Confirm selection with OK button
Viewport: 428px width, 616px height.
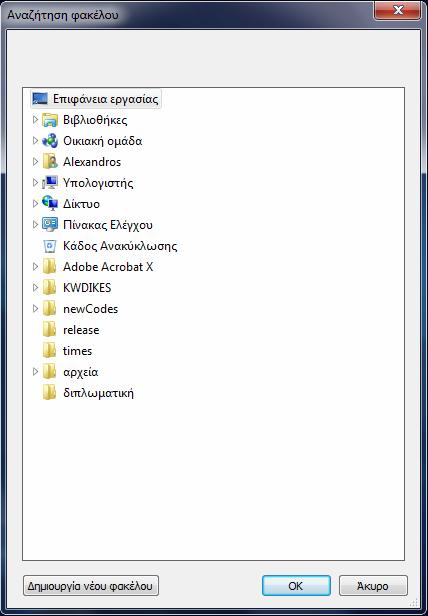click(296, 586)
